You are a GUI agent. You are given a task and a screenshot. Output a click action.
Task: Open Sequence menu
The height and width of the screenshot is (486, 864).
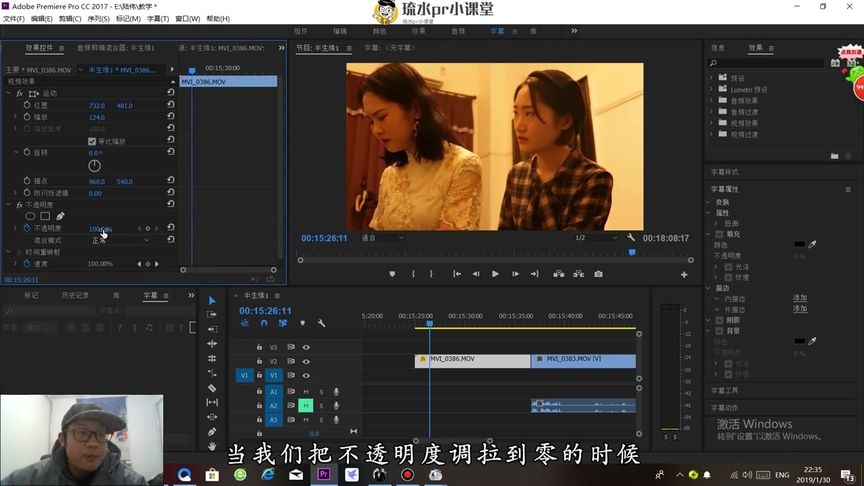pos(99,19)
